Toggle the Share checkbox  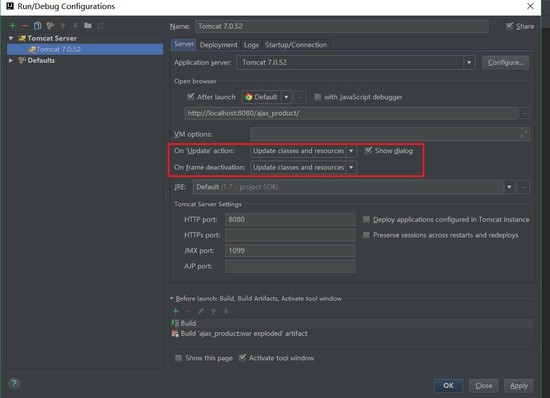pyautogui.click(x=510, y=26)
